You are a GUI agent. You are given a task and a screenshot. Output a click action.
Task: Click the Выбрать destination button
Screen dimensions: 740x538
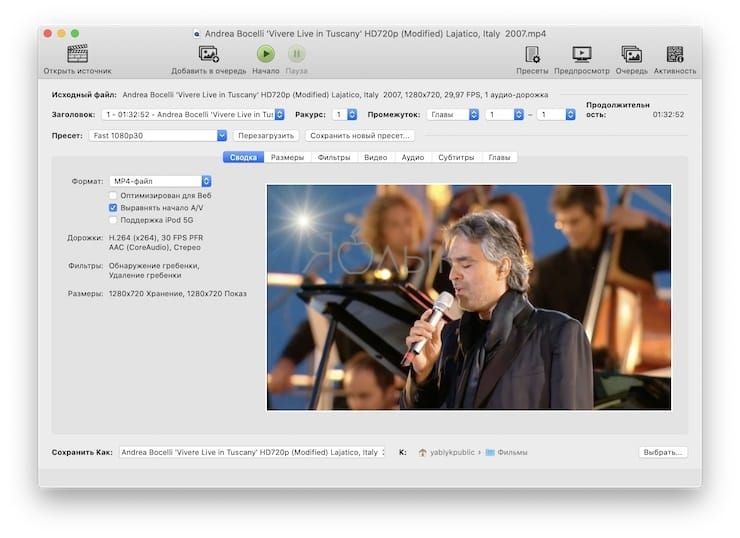(x=663, y=452)
